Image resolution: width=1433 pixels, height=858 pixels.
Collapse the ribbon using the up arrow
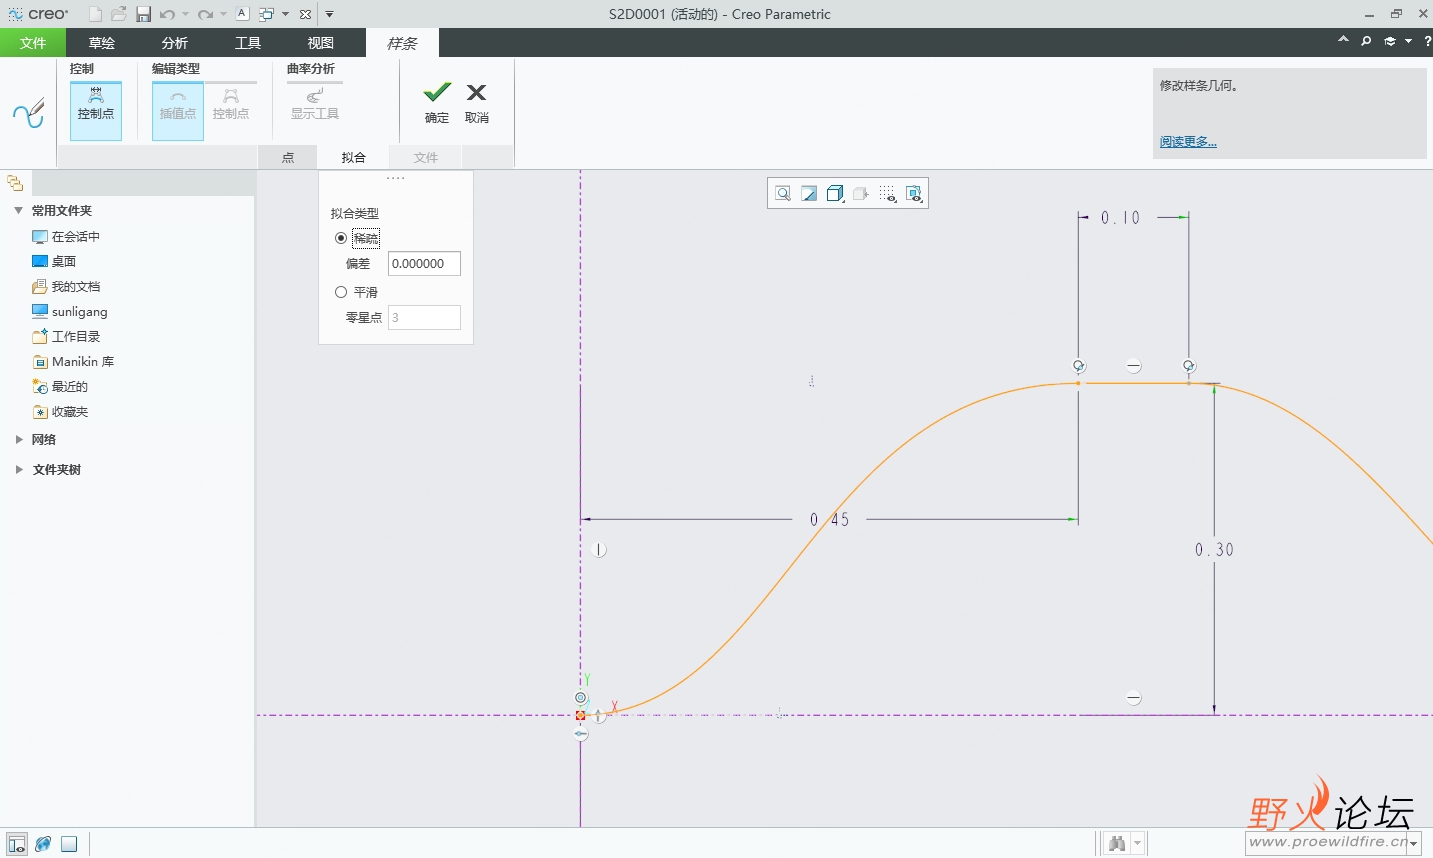[x=1343, y=40]
